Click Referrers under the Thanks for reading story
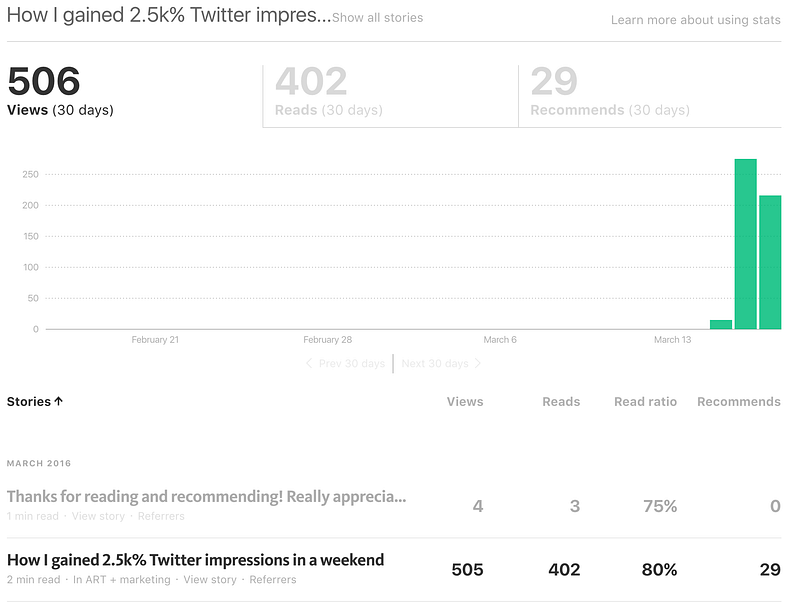Screen dimensions: 800x612 [x=161, y=516]
